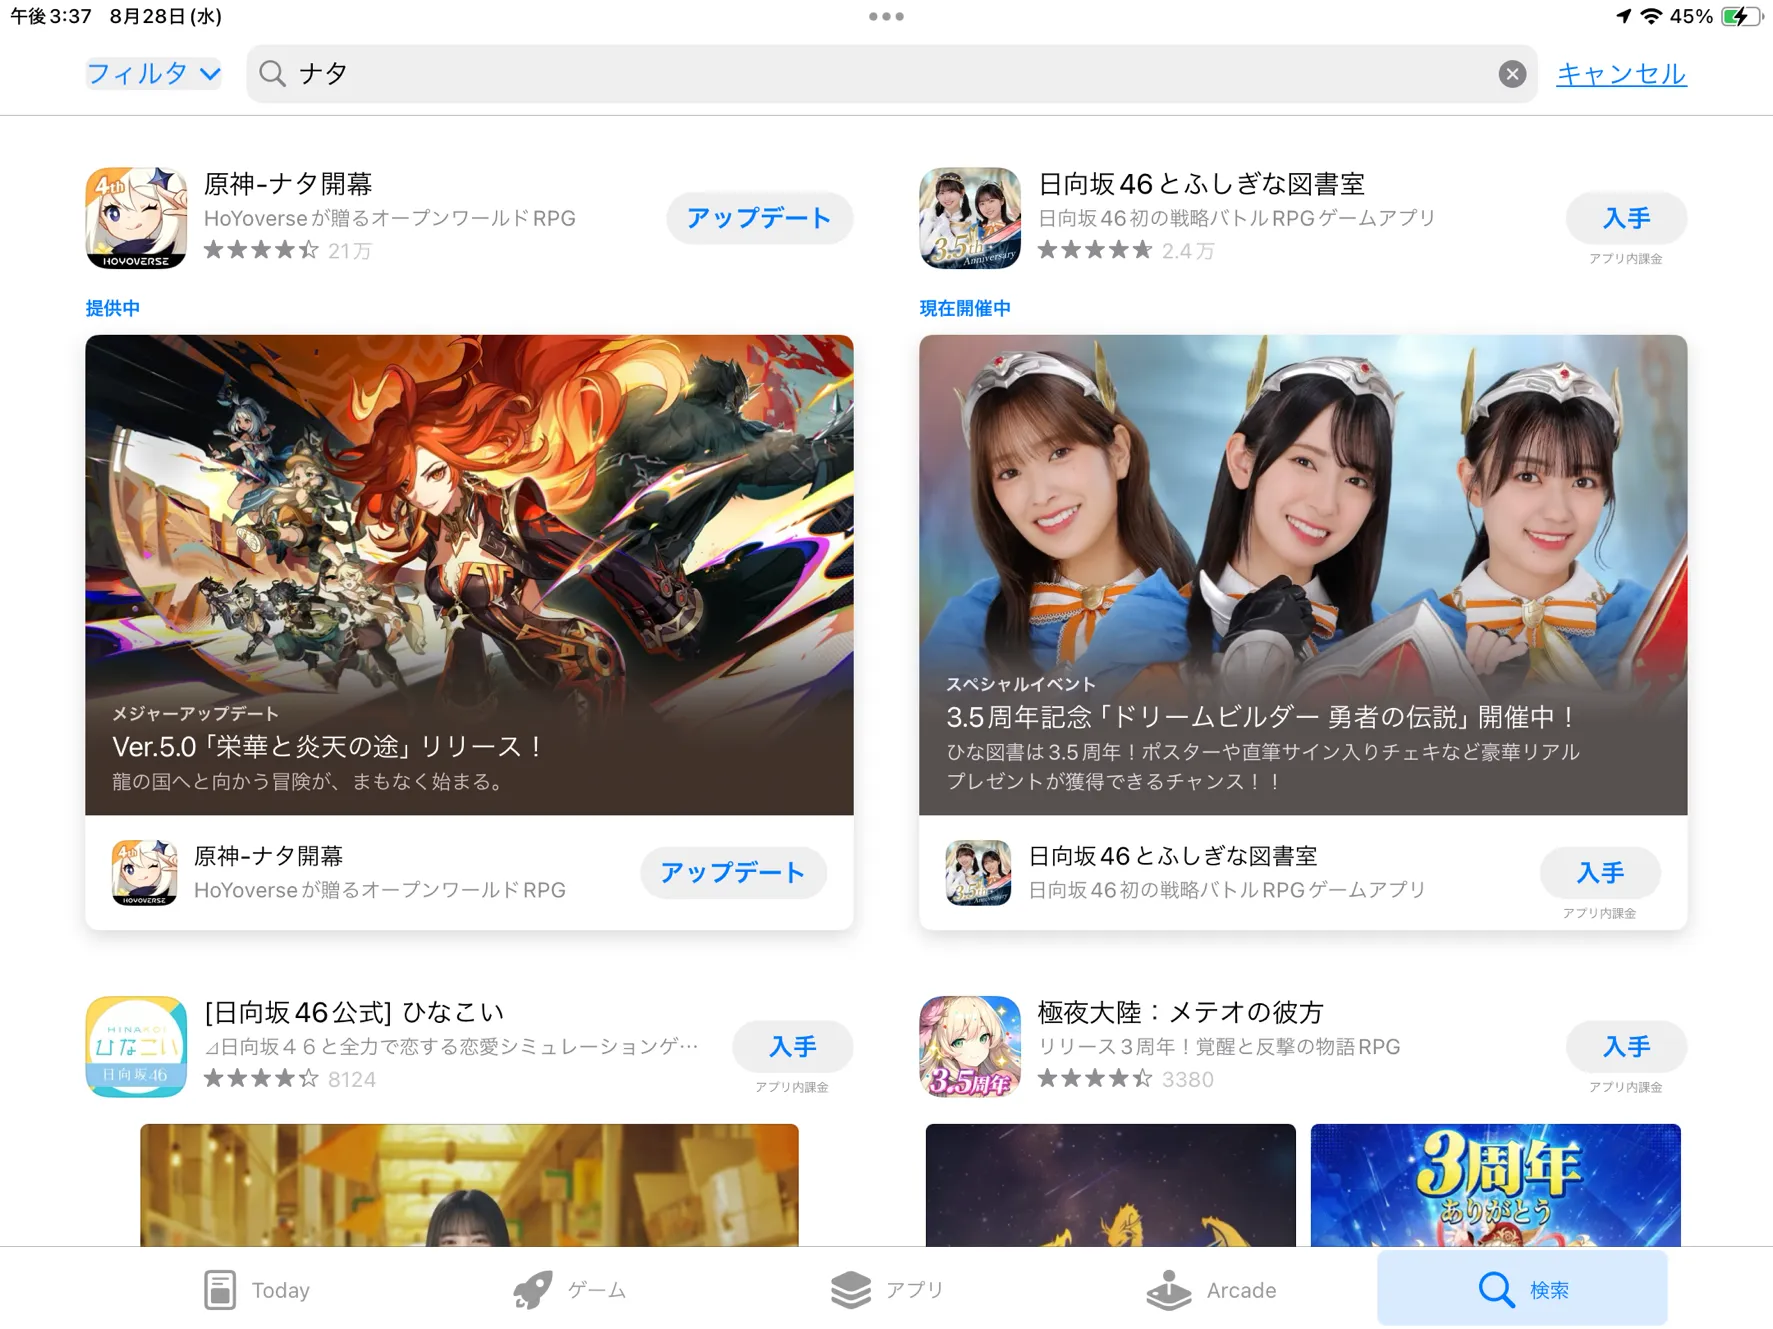The height and width of the screenshot is (1329, 1773).
Task: Switch to the アプリ tab
Action: click(887, 1290)
